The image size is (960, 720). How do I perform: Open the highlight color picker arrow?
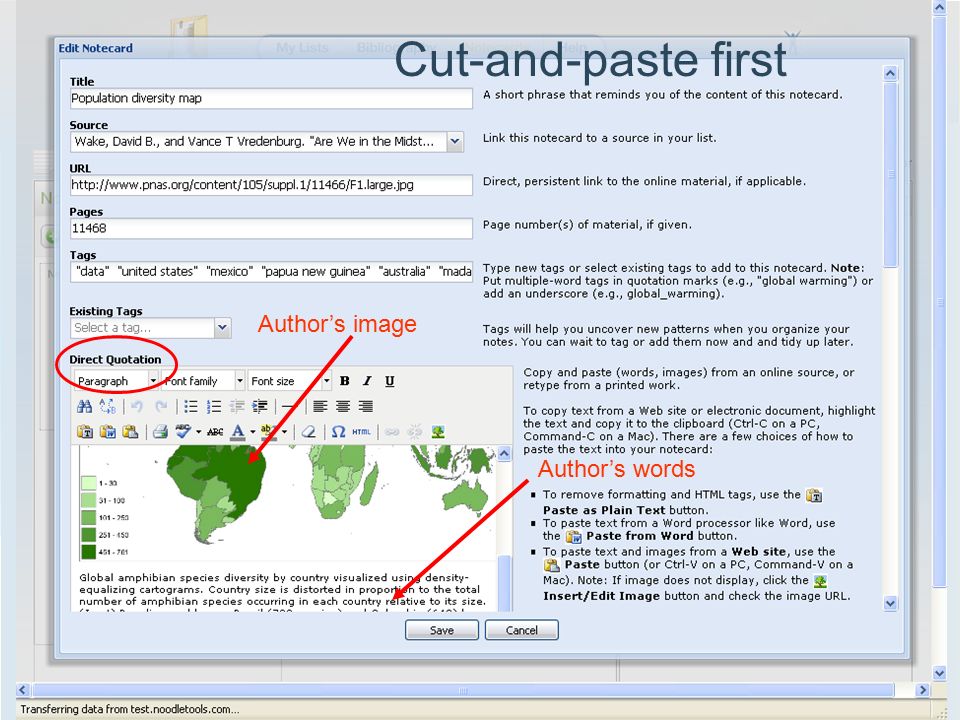click(284, 432)
